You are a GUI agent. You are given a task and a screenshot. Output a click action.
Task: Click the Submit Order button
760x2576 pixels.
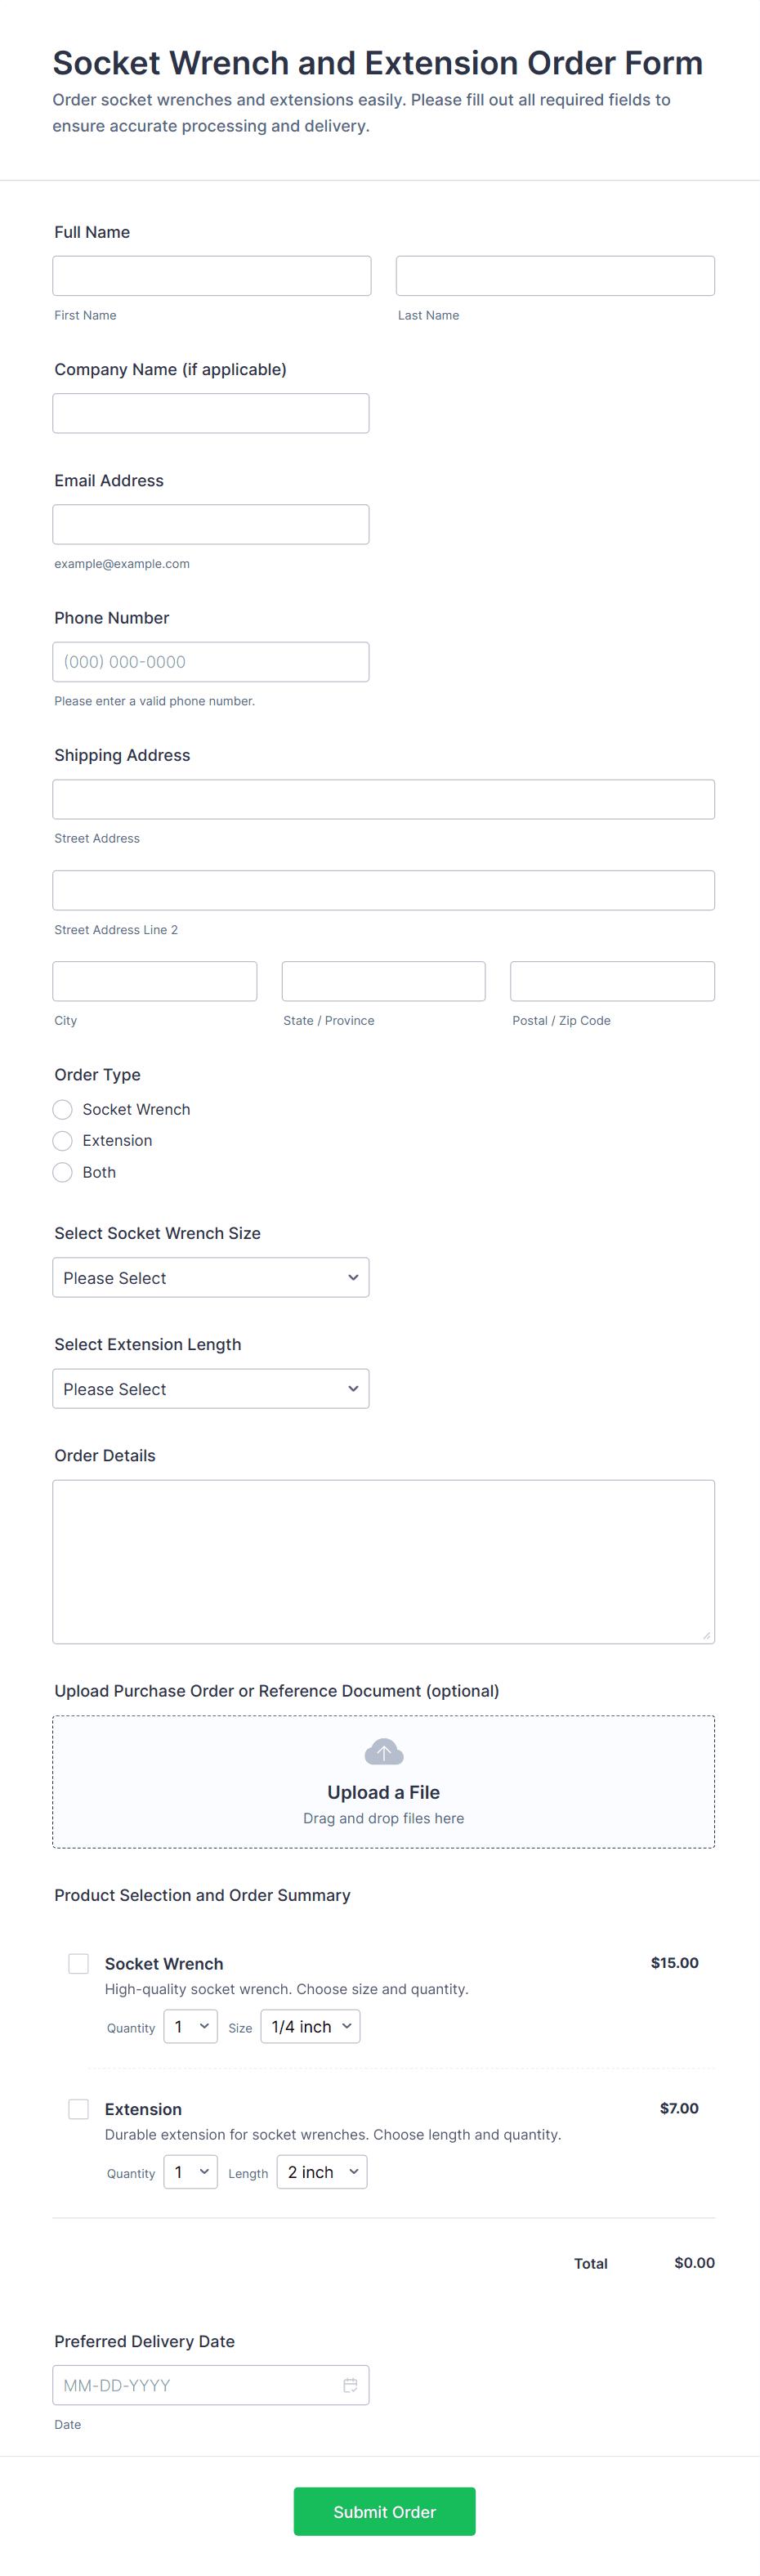[384, 2511]
